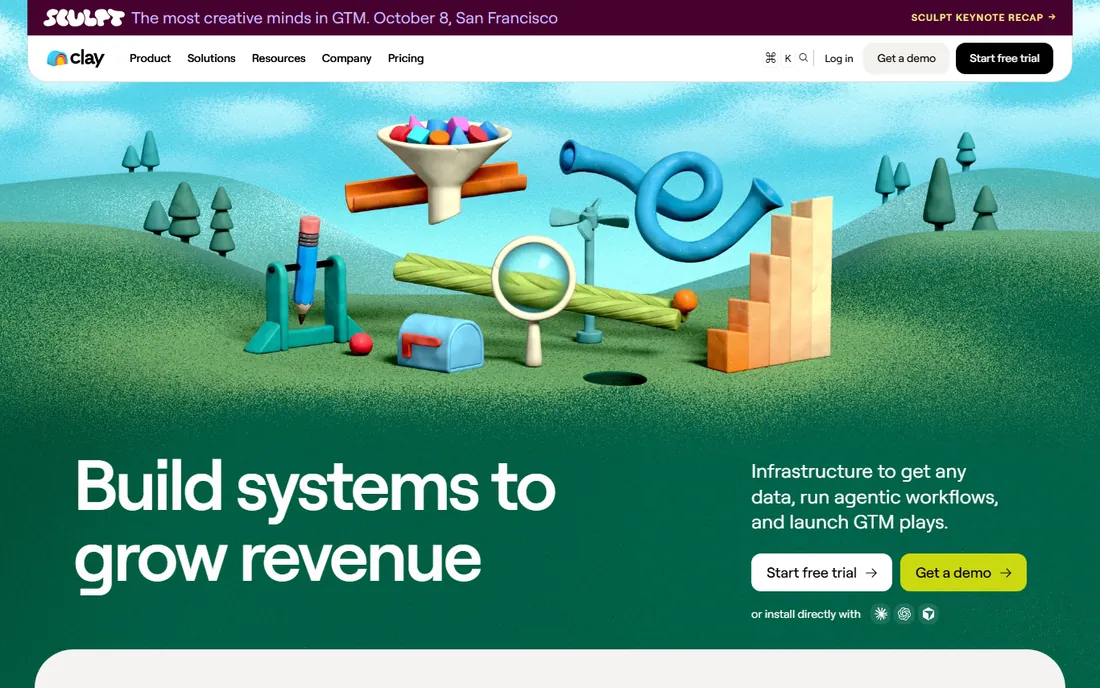Install with the Claude starburst icon
Viewport: 1100px width, 688px height.
pos(880,614)
